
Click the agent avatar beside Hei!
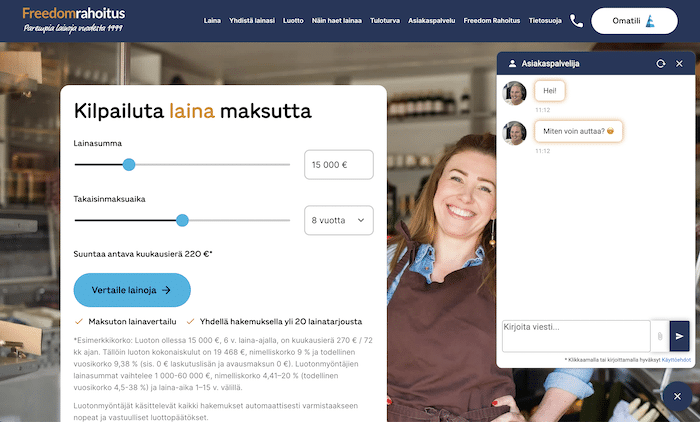tap(514, 93)
